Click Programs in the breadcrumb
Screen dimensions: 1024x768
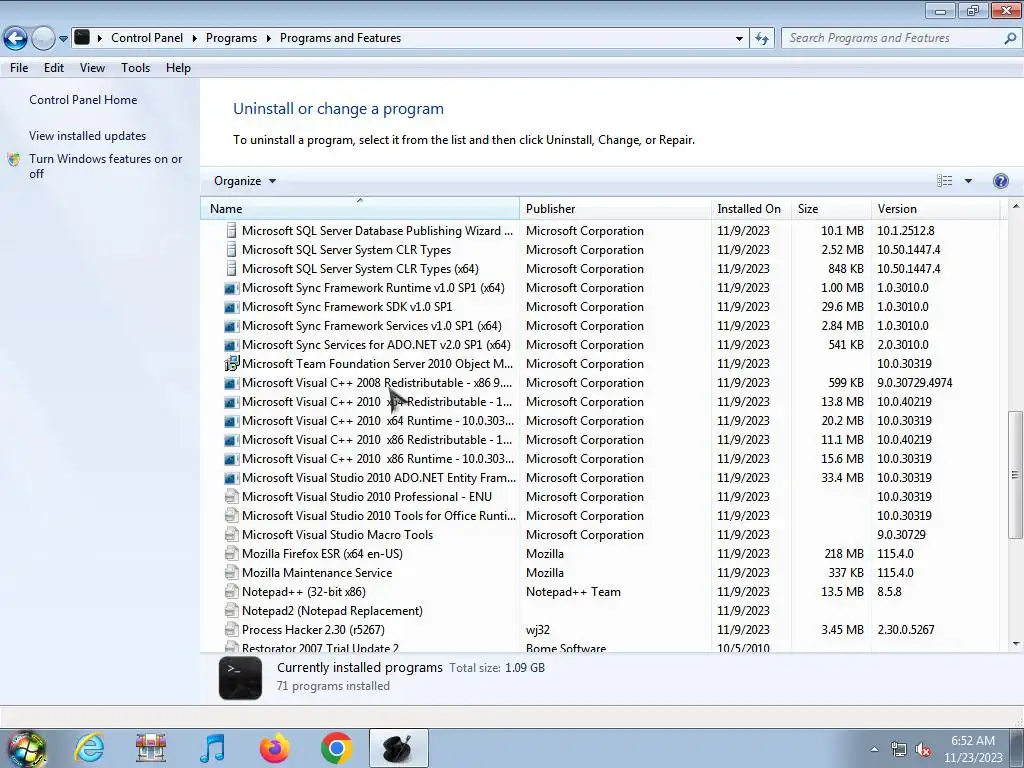click(x=231, y=38)
